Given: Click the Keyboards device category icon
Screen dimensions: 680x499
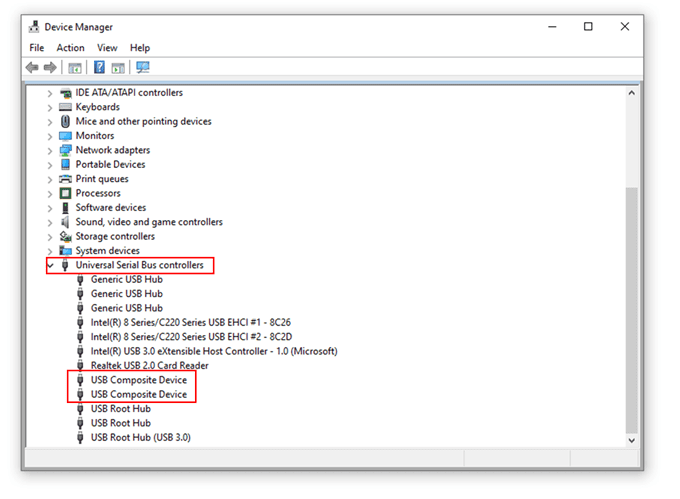Looking at the screenshot, I should click(66, 107).
